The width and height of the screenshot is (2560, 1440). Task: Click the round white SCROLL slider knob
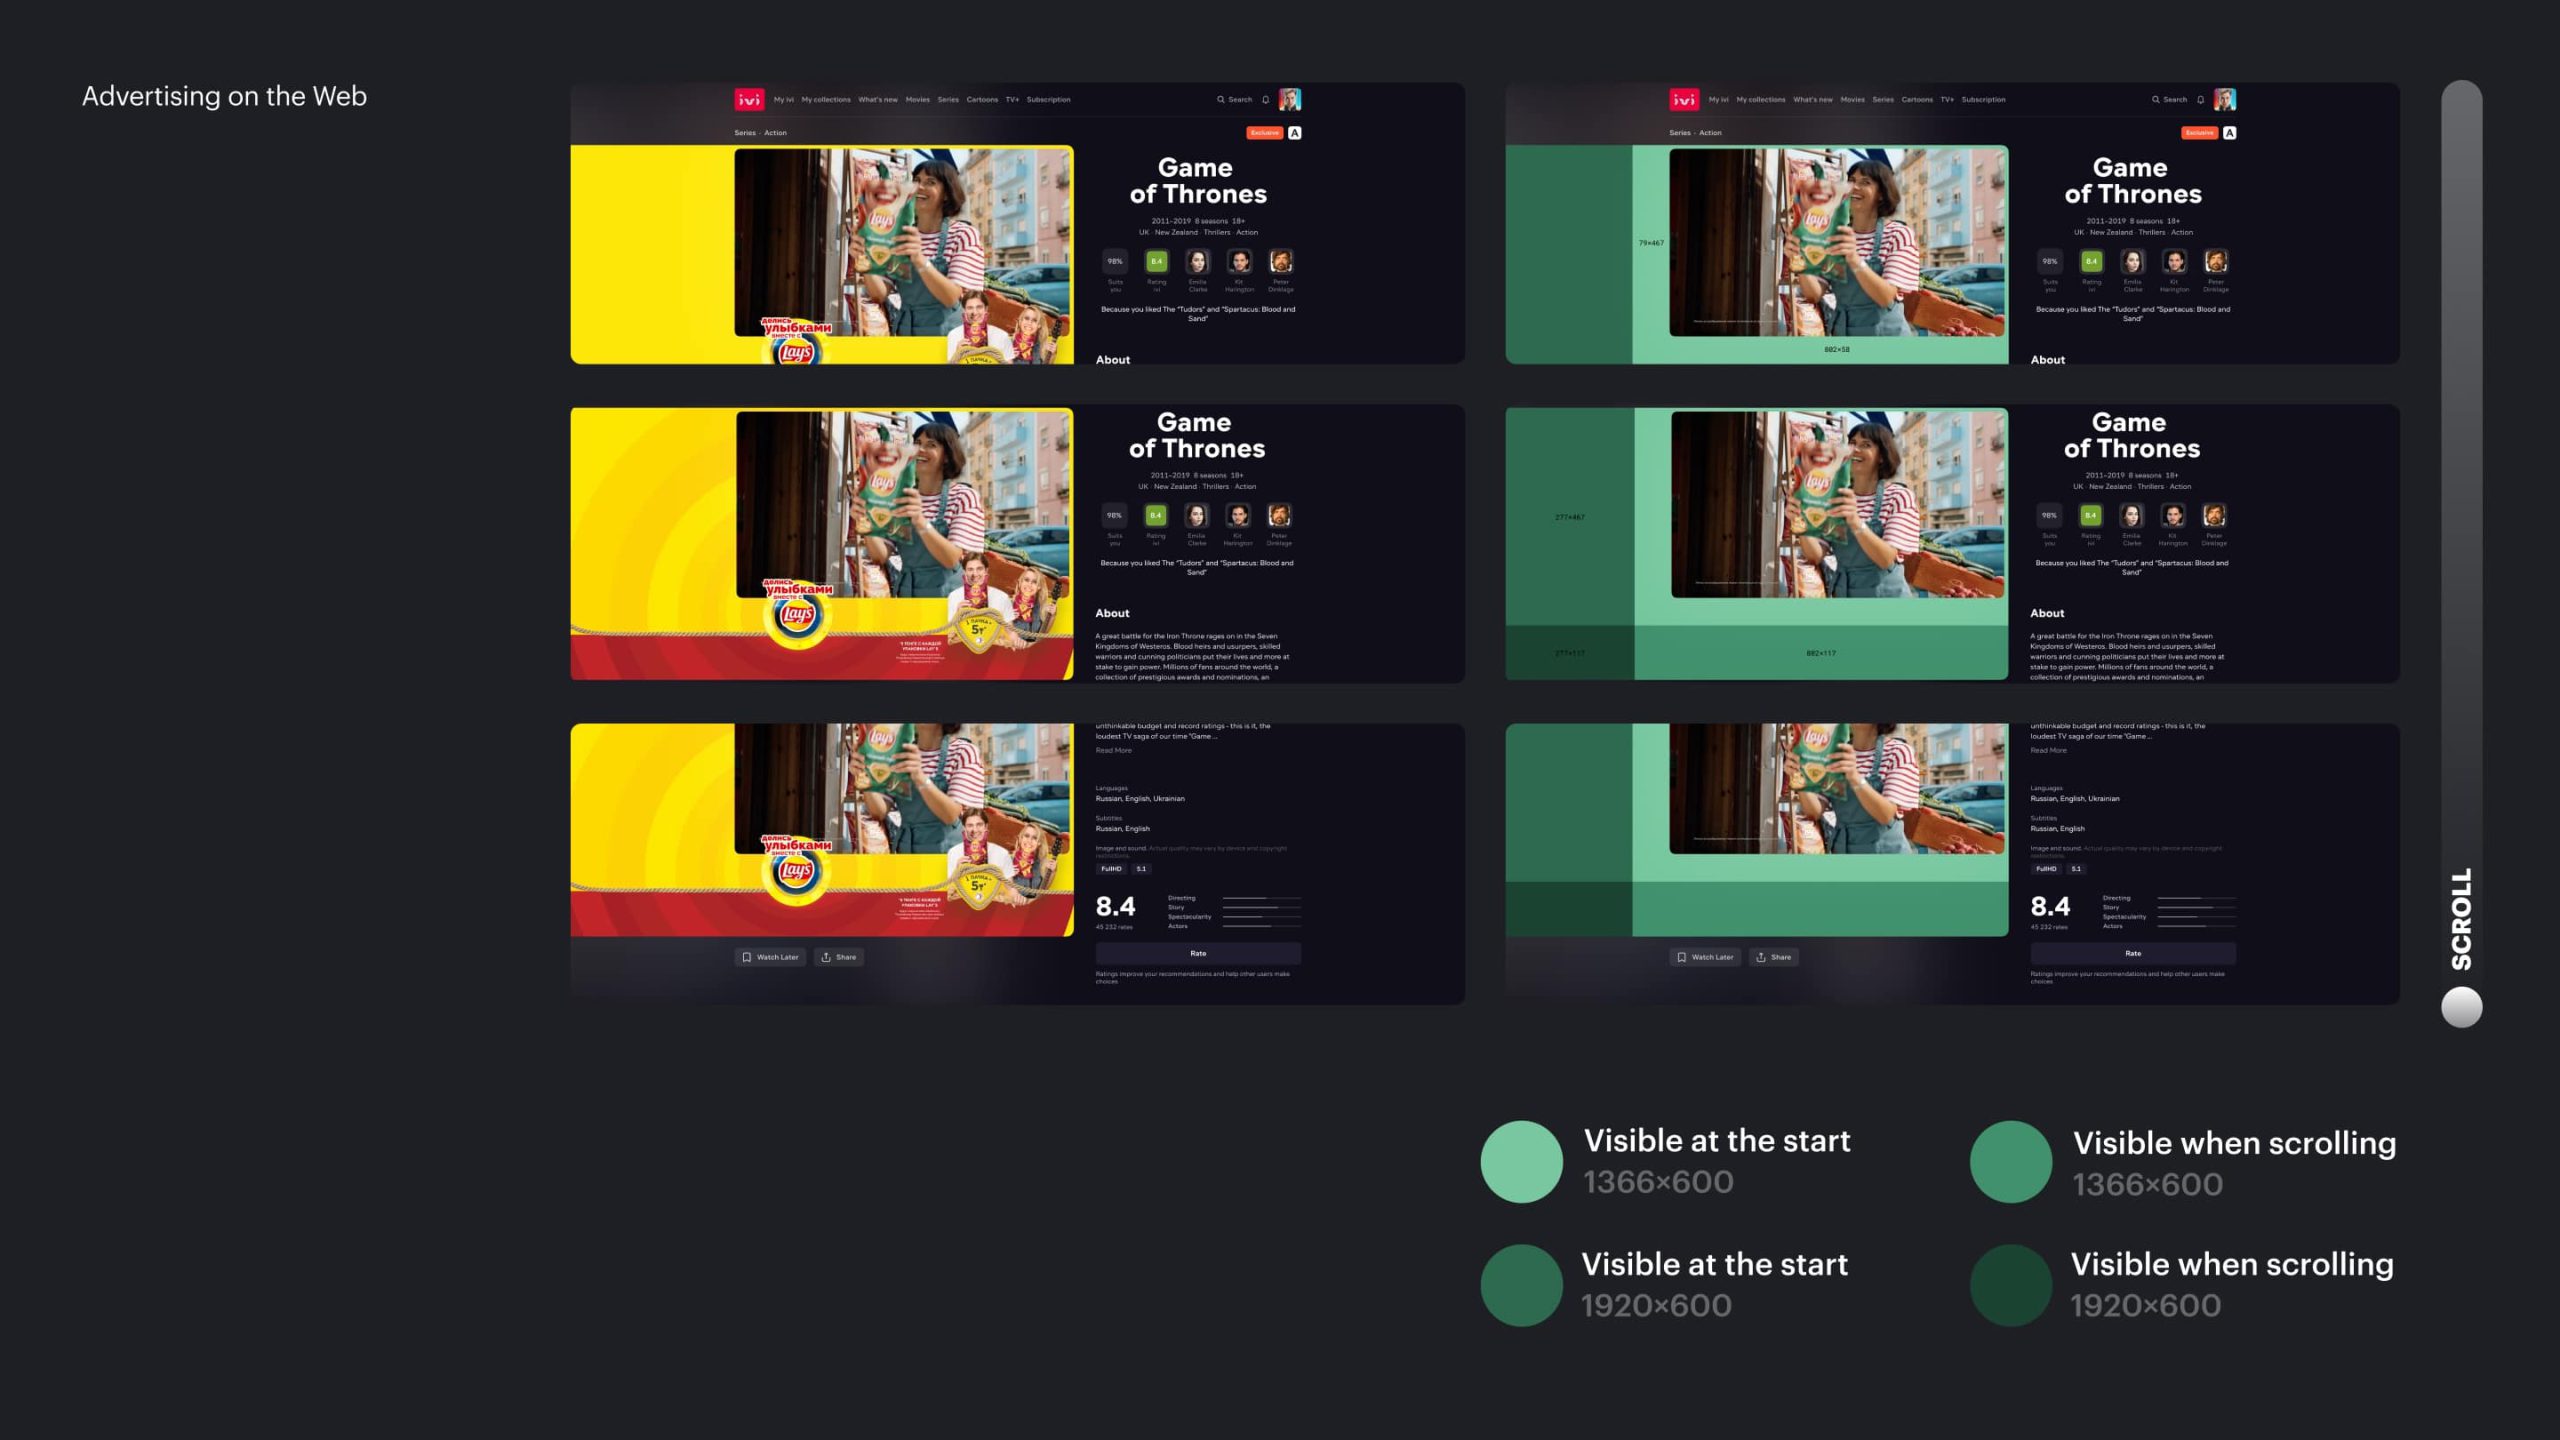[x=2461, y=1006]
